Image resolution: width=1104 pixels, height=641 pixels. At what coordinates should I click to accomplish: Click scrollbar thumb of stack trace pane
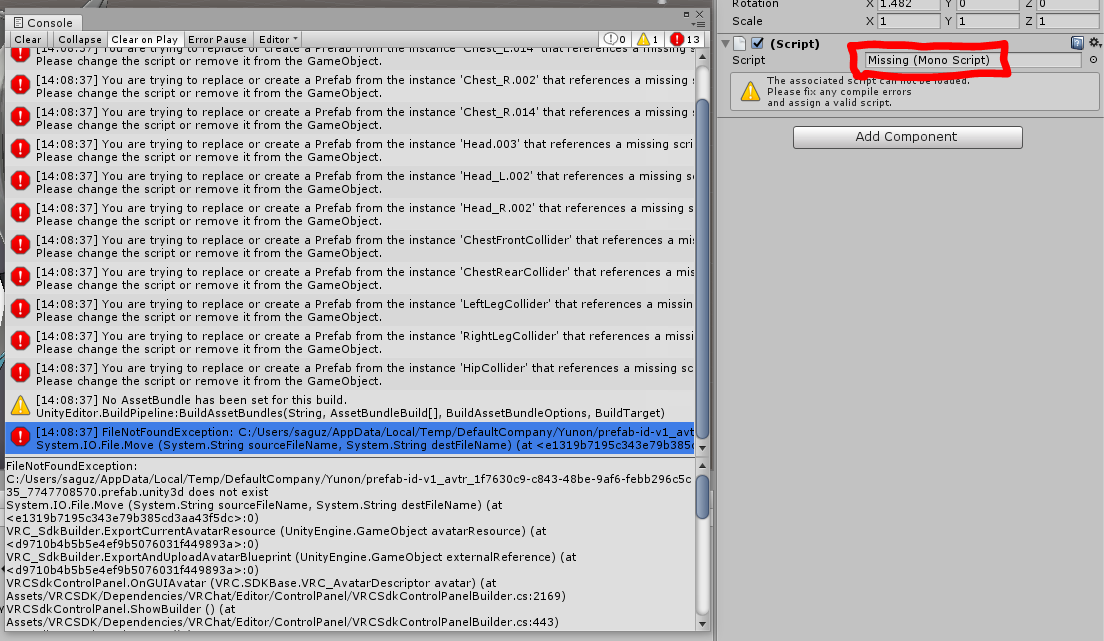(702, 497)
